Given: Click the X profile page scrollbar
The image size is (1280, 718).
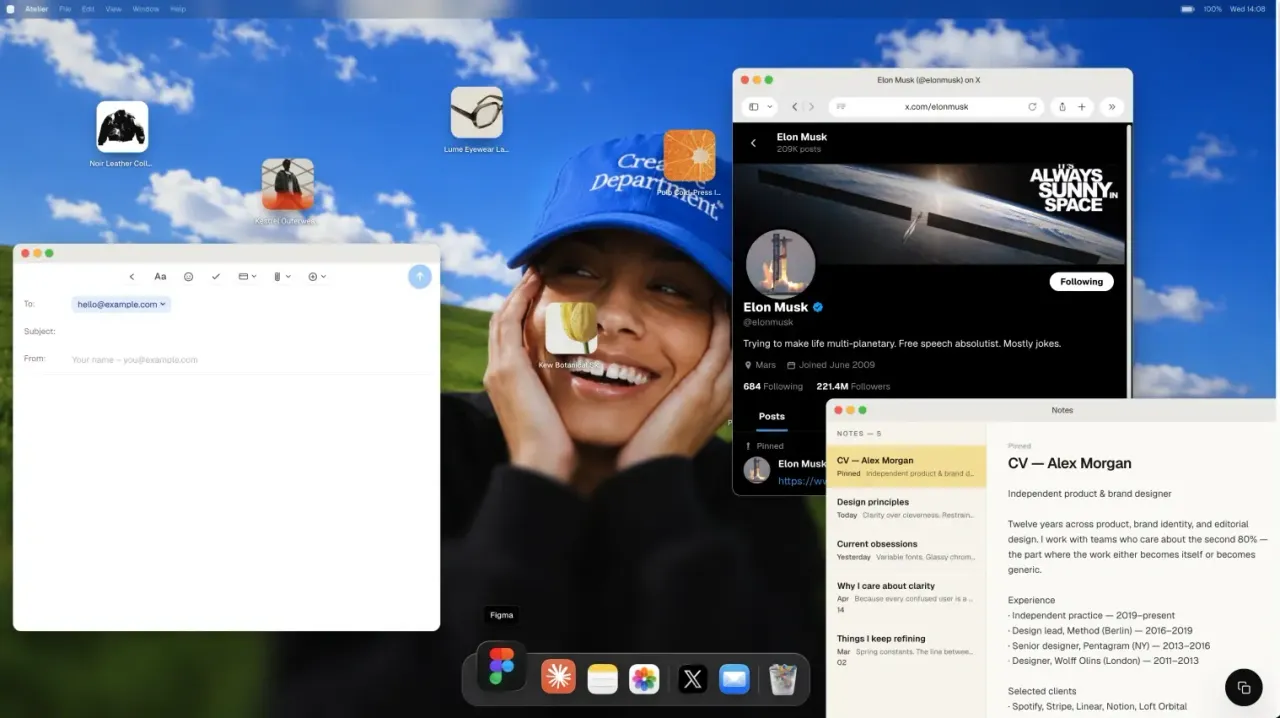Looking at the screenshot, I should point(1129,262).
